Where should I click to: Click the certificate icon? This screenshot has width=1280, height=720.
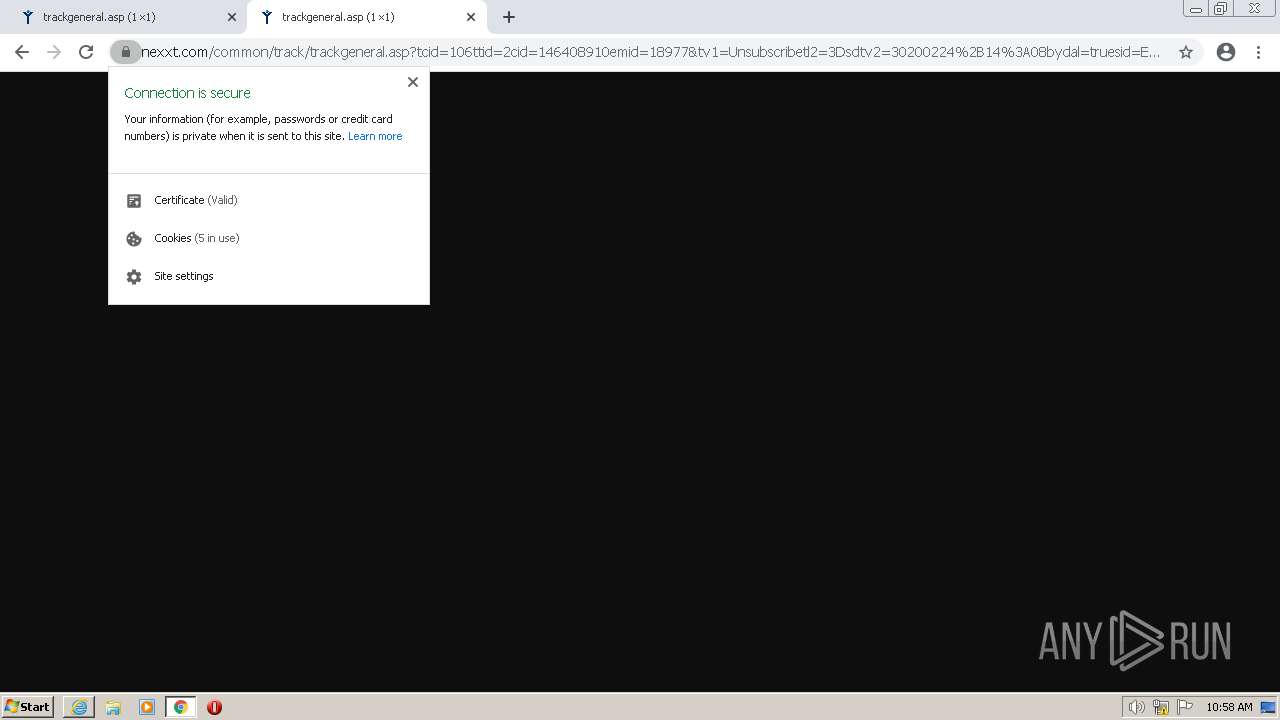tap(134, 201)
